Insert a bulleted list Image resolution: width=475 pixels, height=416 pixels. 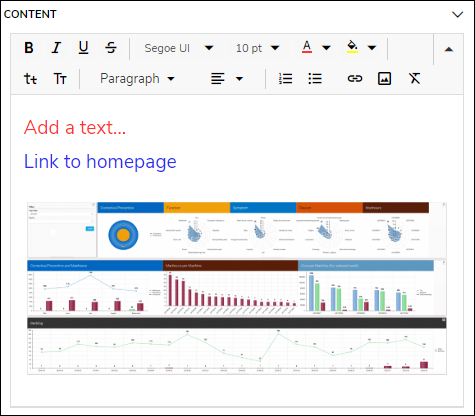click(315, 79)
